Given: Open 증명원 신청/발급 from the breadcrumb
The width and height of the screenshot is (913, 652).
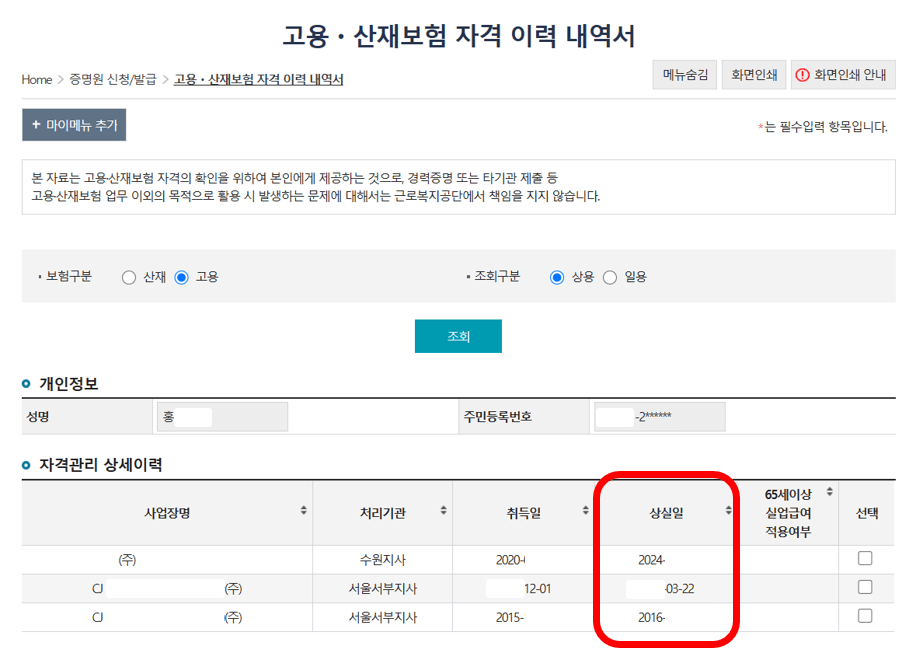Looking at the screenshot, I should pyautogui.click(x=110, y=79).
